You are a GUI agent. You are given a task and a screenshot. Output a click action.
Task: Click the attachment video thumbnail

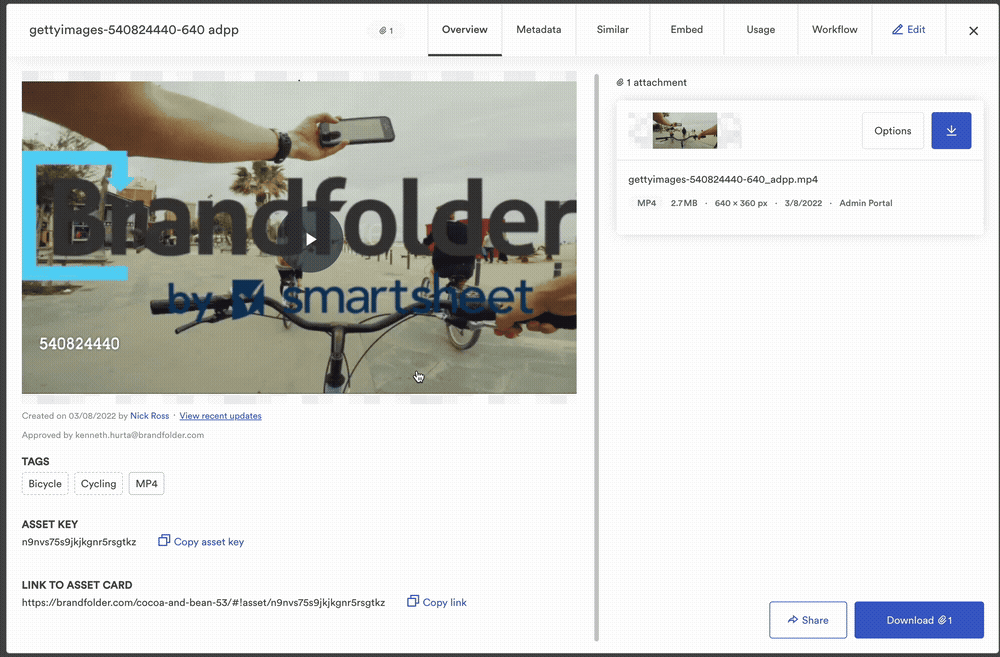pyautogui.click(x=684, y=130)
